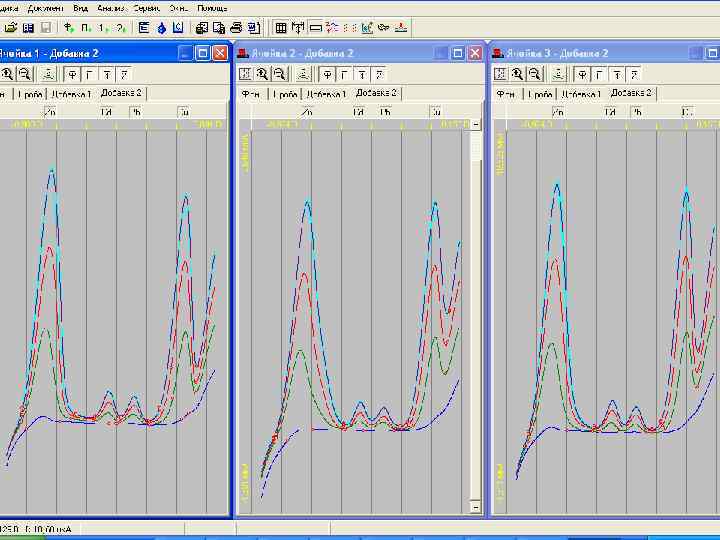The height and width of the screenshot is (540, 720).
Task: Open the Сервис menu
Action: (147, 8)
